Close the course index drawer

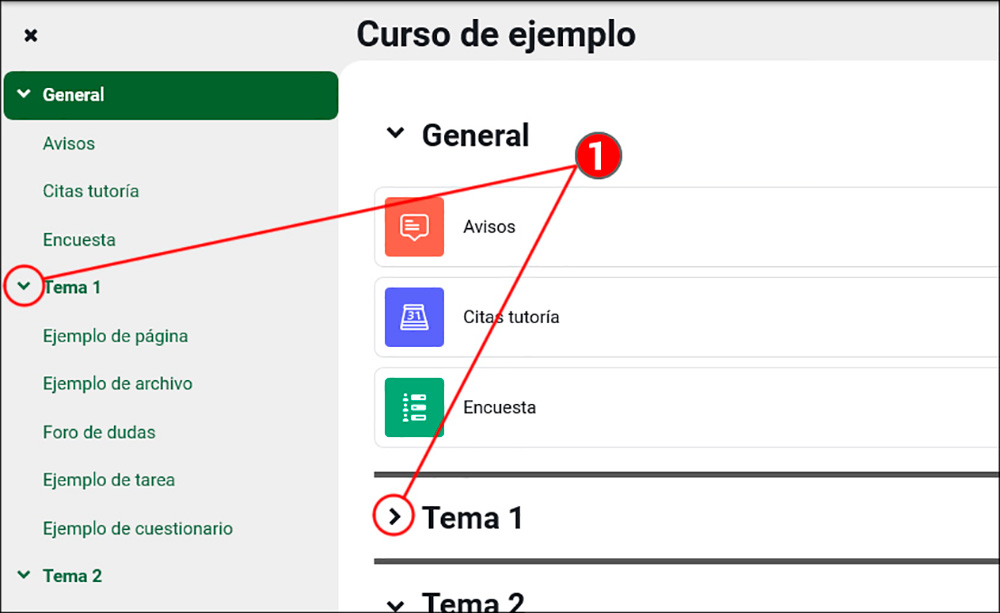[31, 36]
